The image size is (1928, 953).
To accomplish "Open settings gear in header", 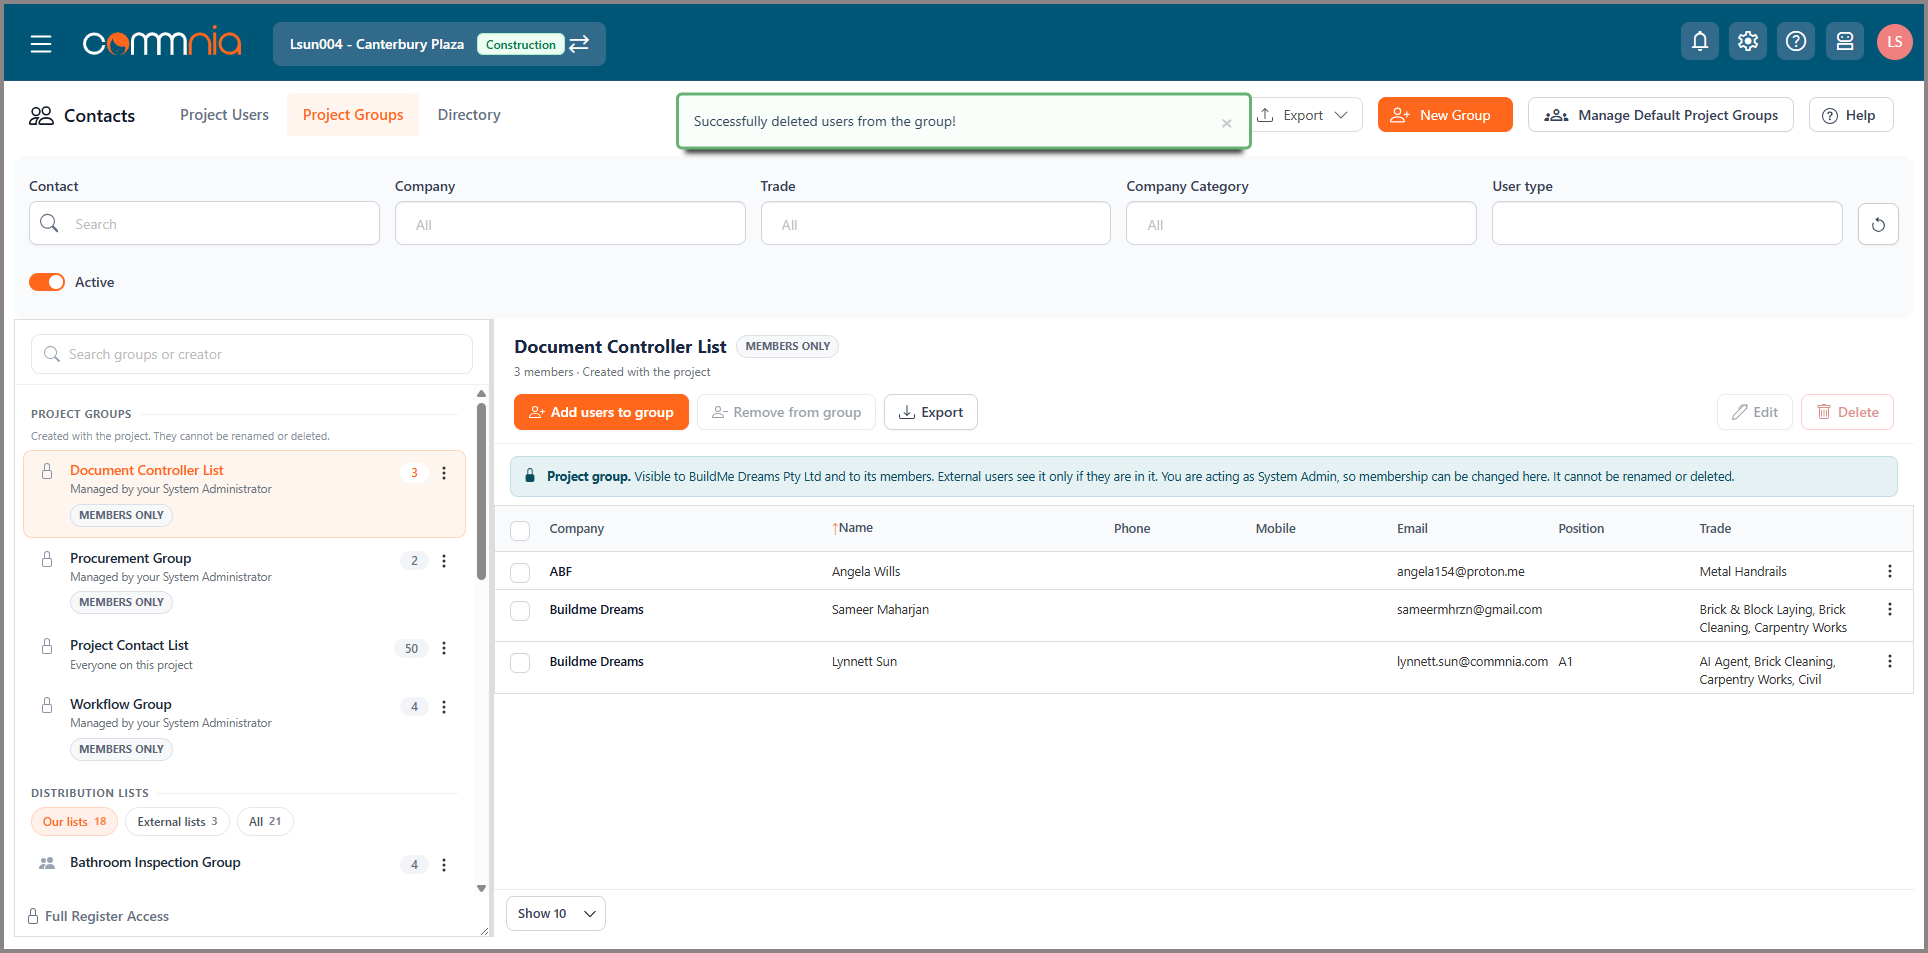I will point(1748,41).
